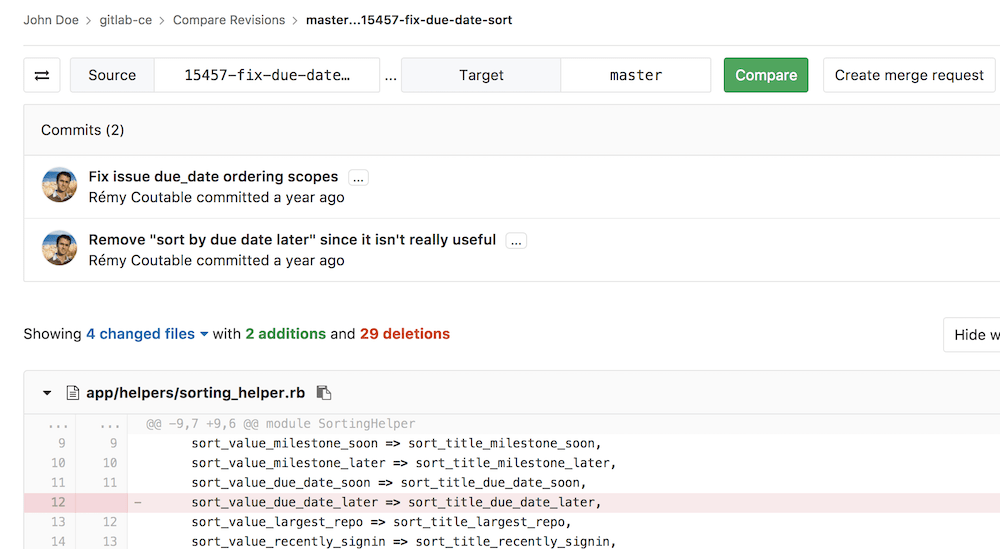Click avatar of first commit by Rémy Coutable
This screenshot has height=549, width=1000.
(x=59, y=185)
